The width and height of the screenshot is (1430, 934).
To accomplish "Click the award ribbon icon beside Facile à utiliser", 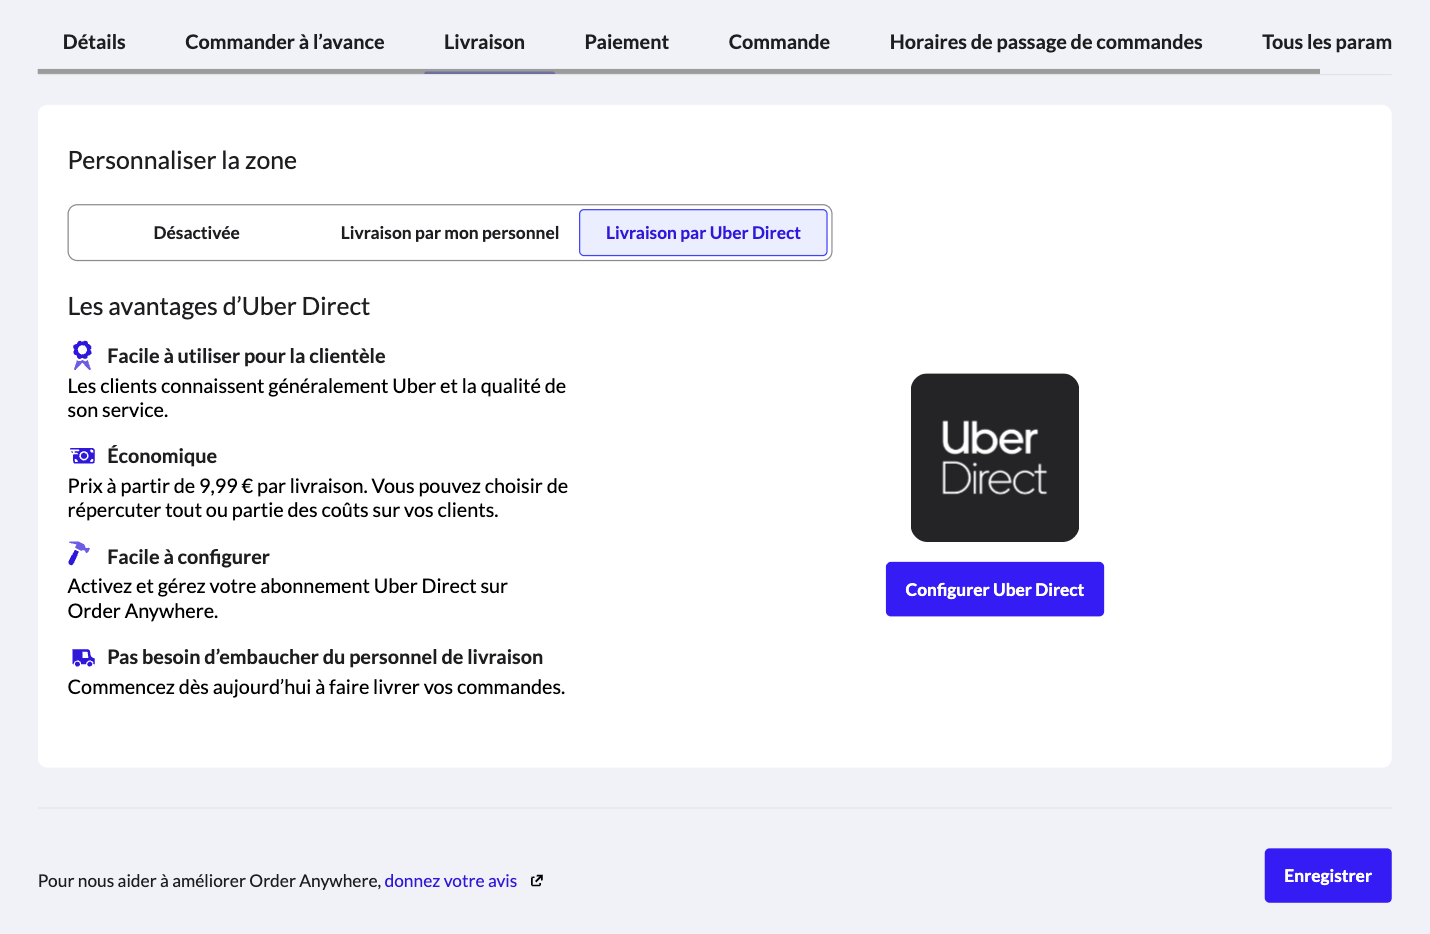I will point(82,355).
